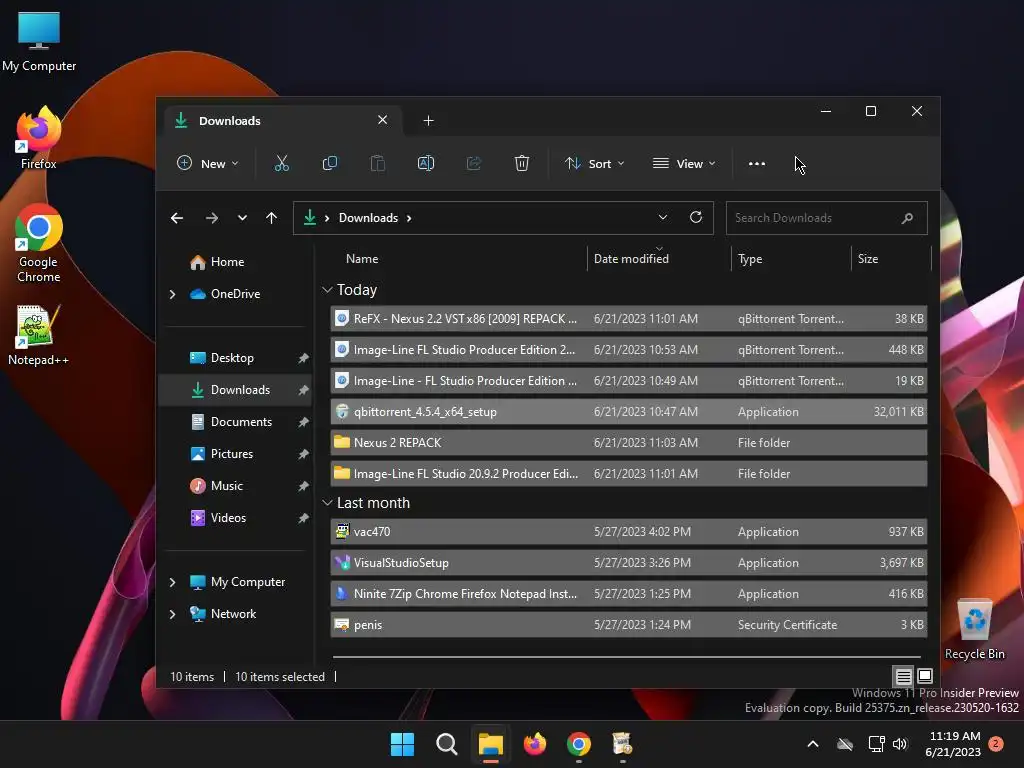
Task: Select the Downloads tab
Action: [281, 121]
